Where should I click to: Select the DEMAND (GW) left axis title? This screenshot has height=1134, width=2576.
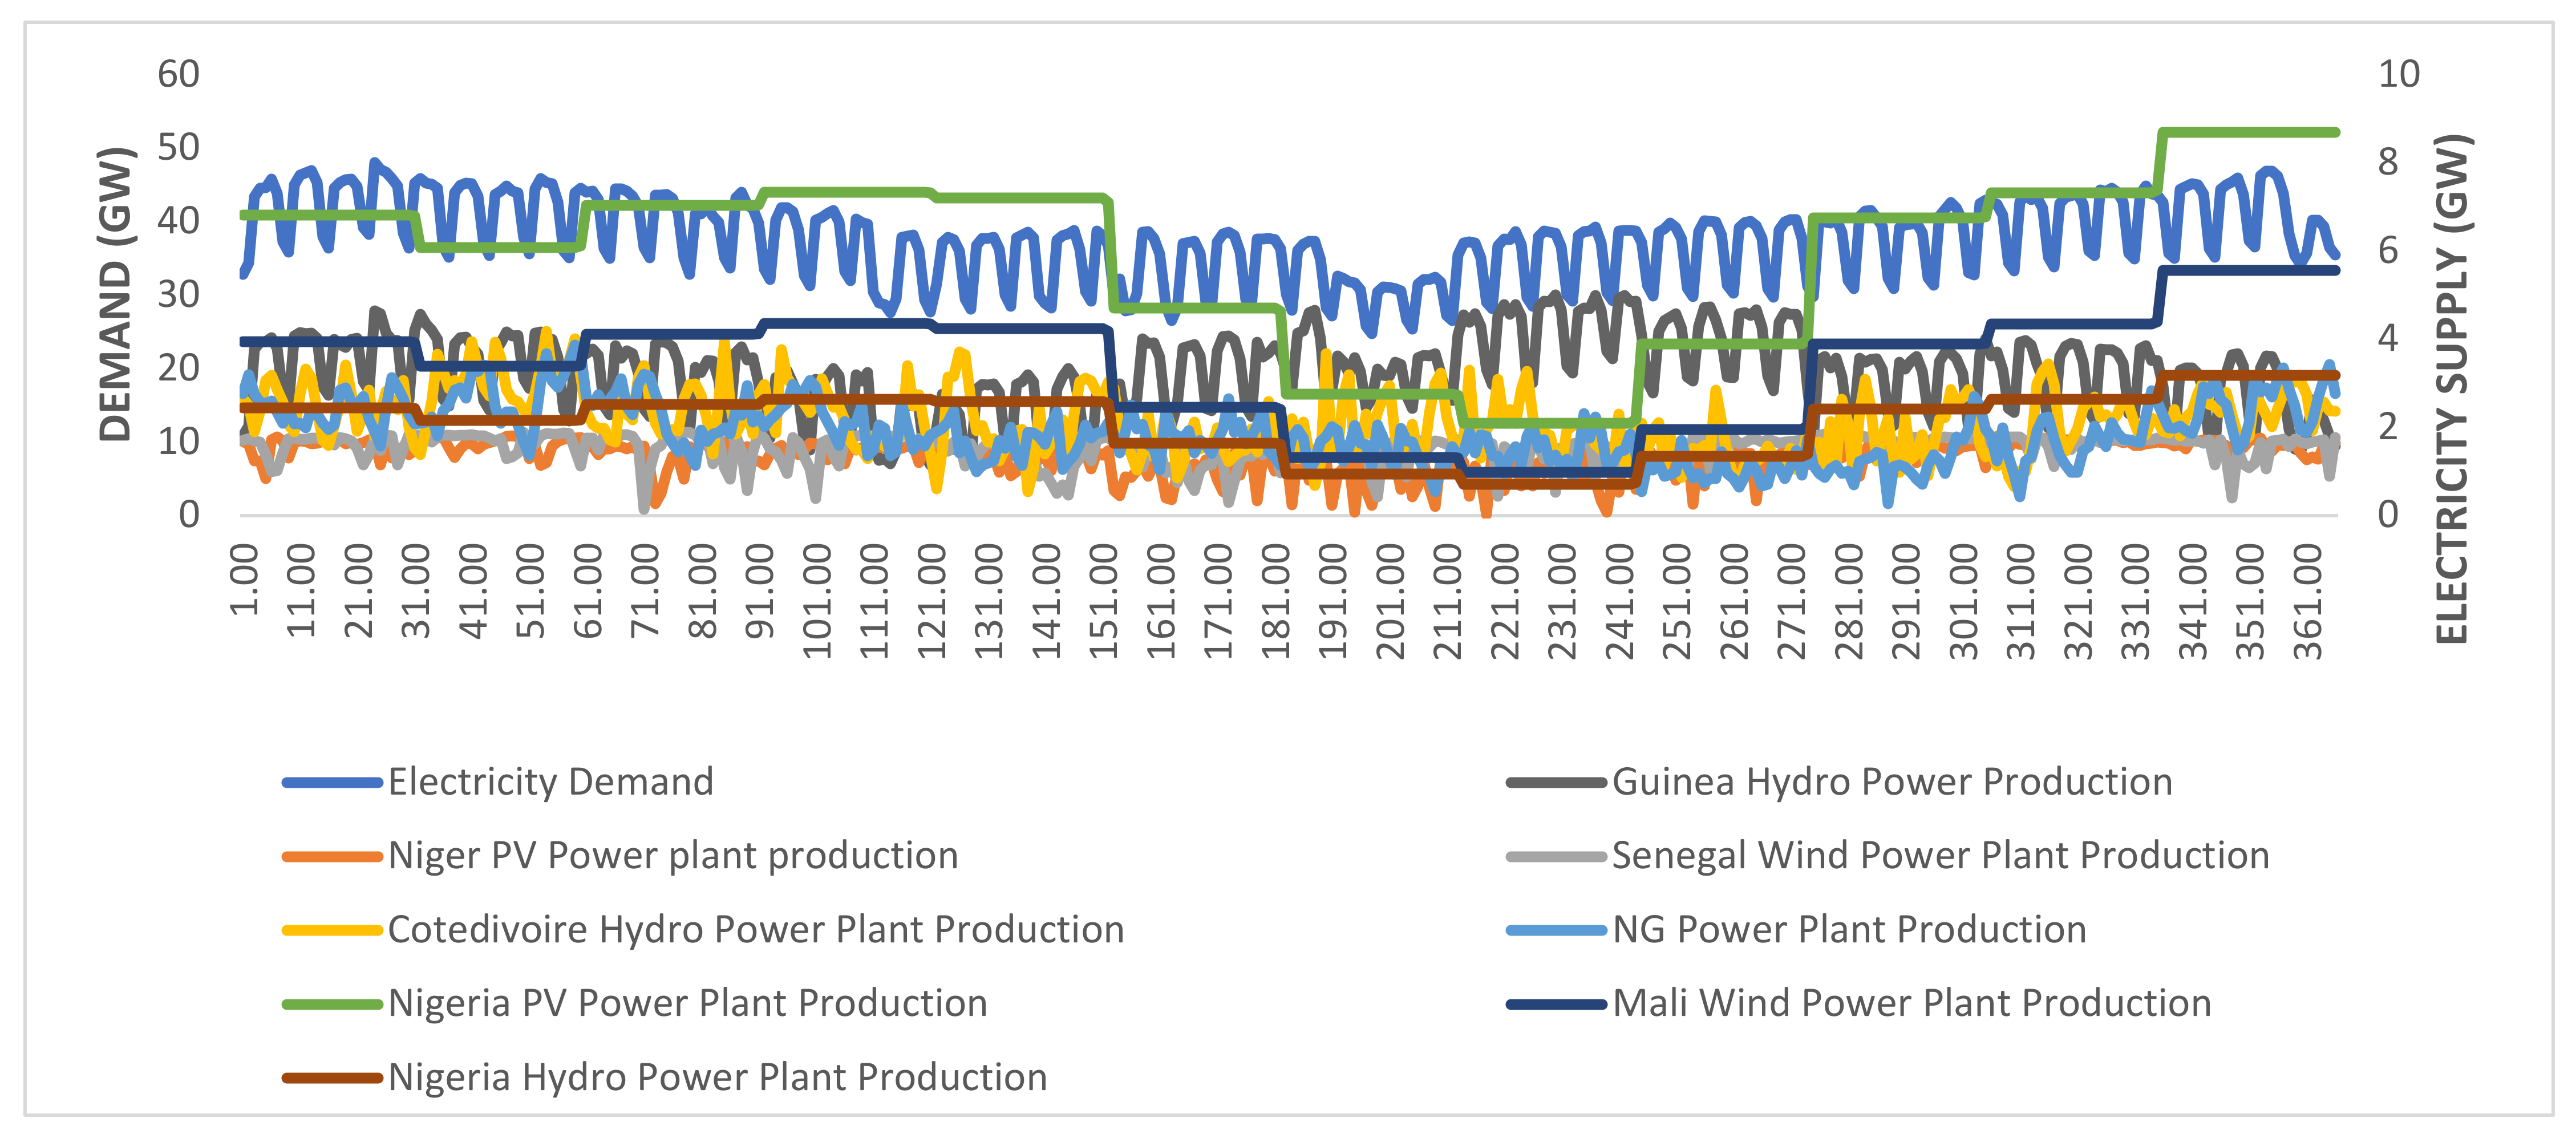[x=116, y=294]
